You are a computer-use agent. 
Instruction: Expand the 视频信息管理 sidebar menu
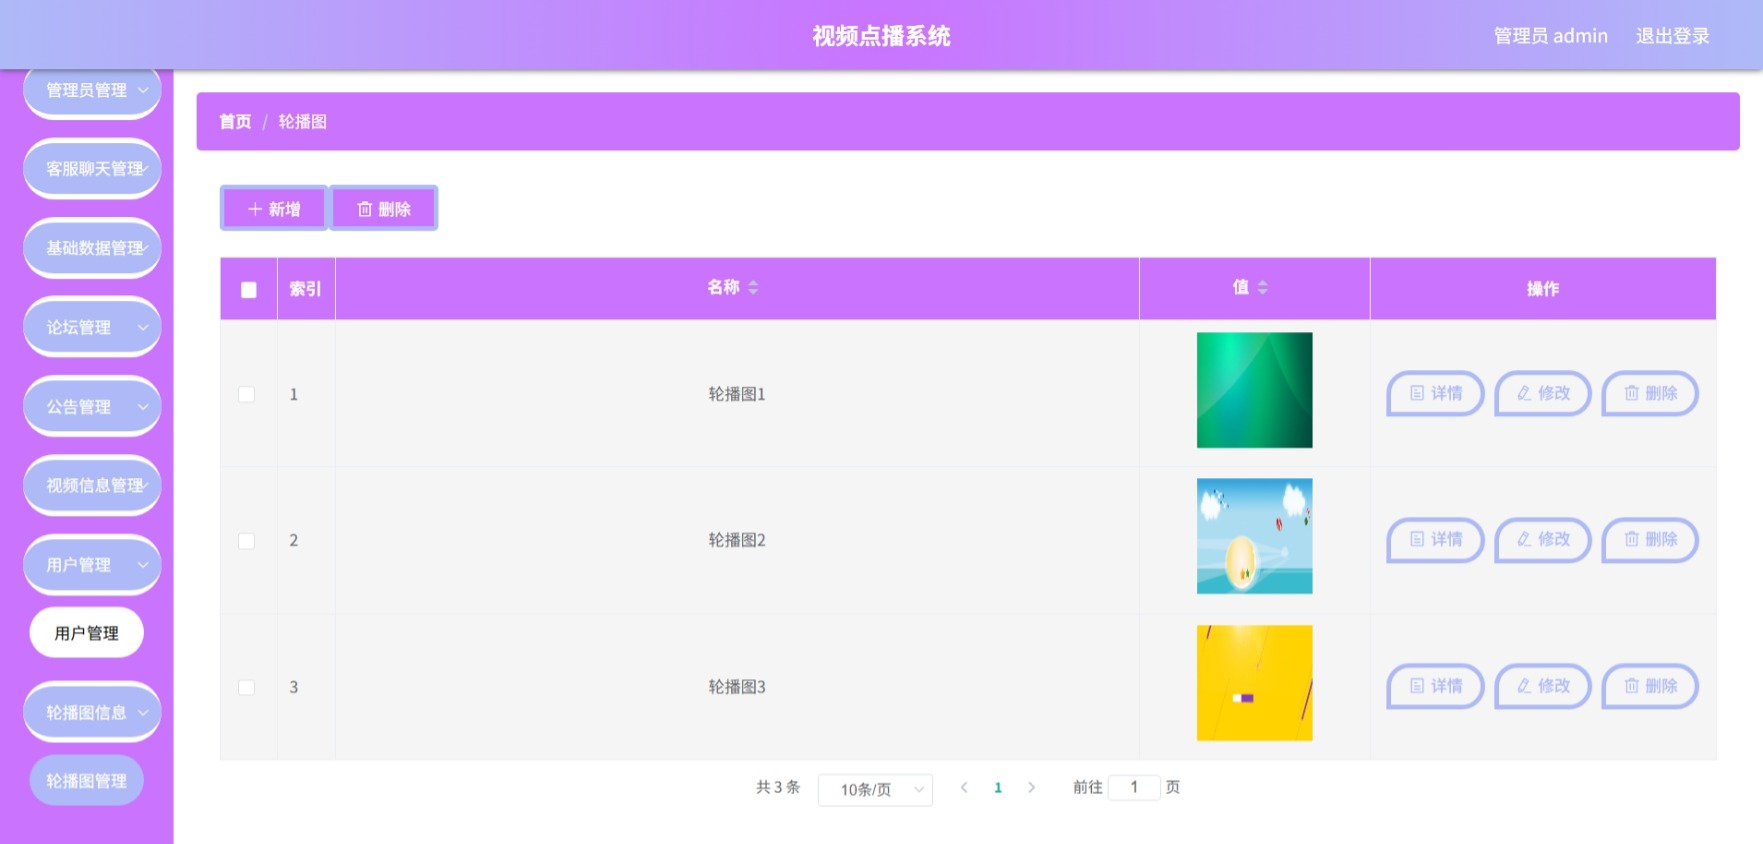point(92,486)
